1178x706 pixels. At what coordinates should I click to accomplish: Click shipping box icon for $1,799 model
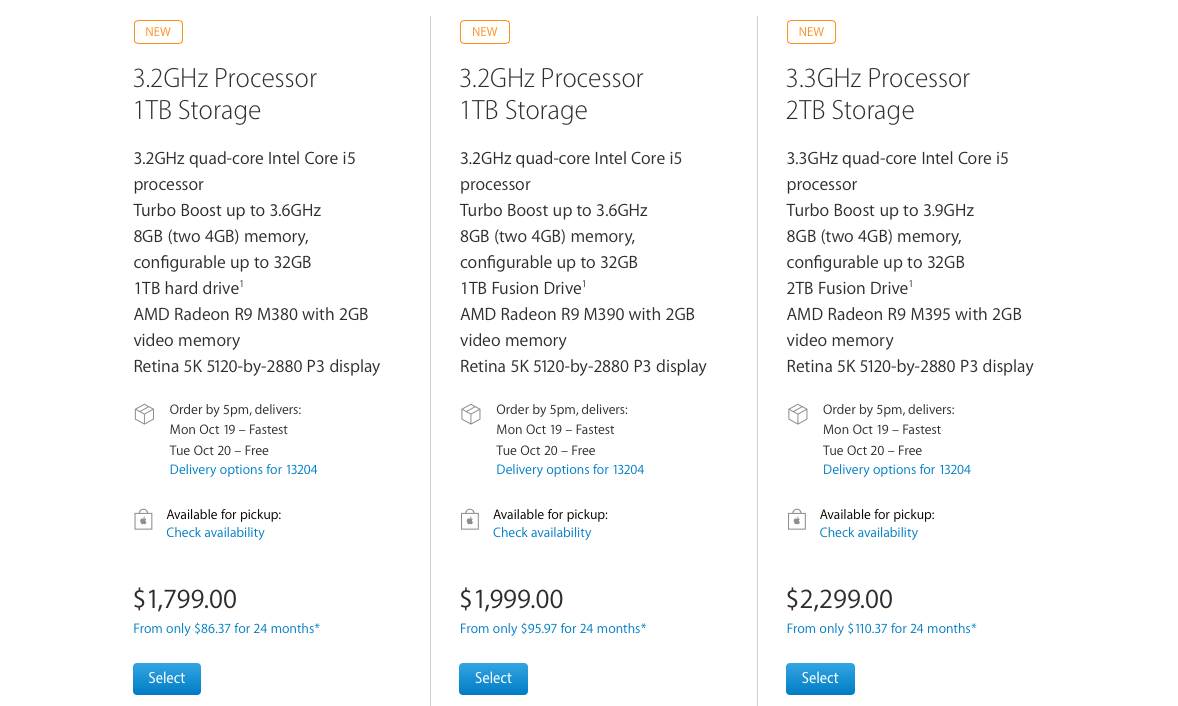pos(144,414)
